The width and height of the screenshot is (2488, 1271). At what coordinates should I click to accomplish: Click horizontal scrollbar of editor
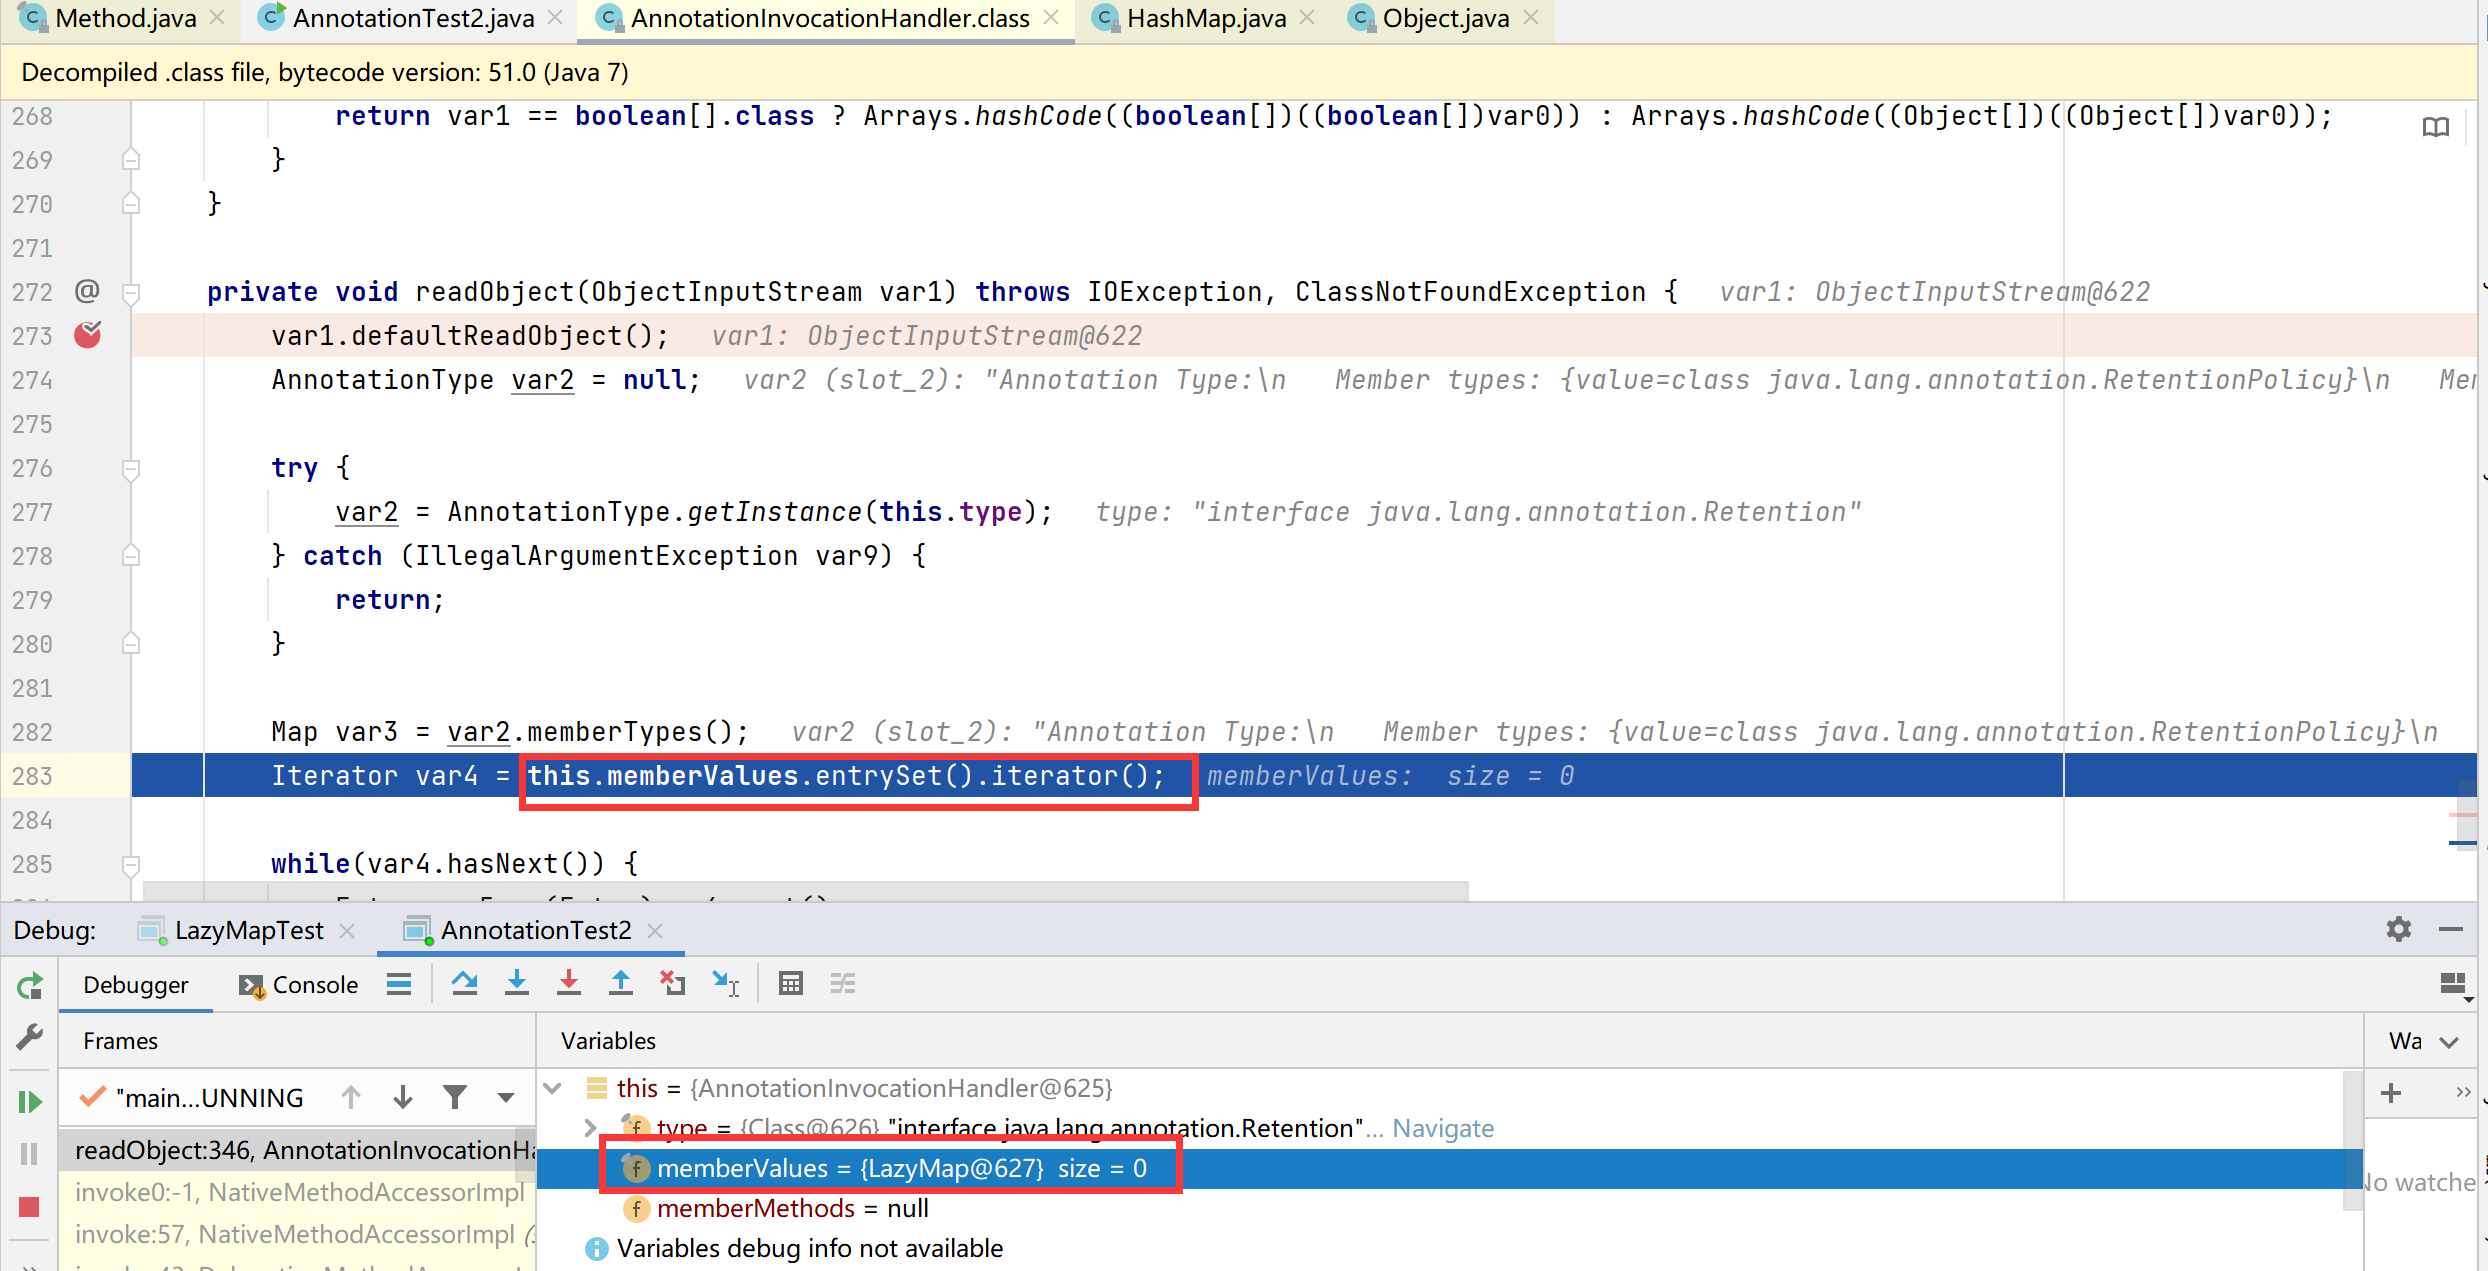coord(806,890)
